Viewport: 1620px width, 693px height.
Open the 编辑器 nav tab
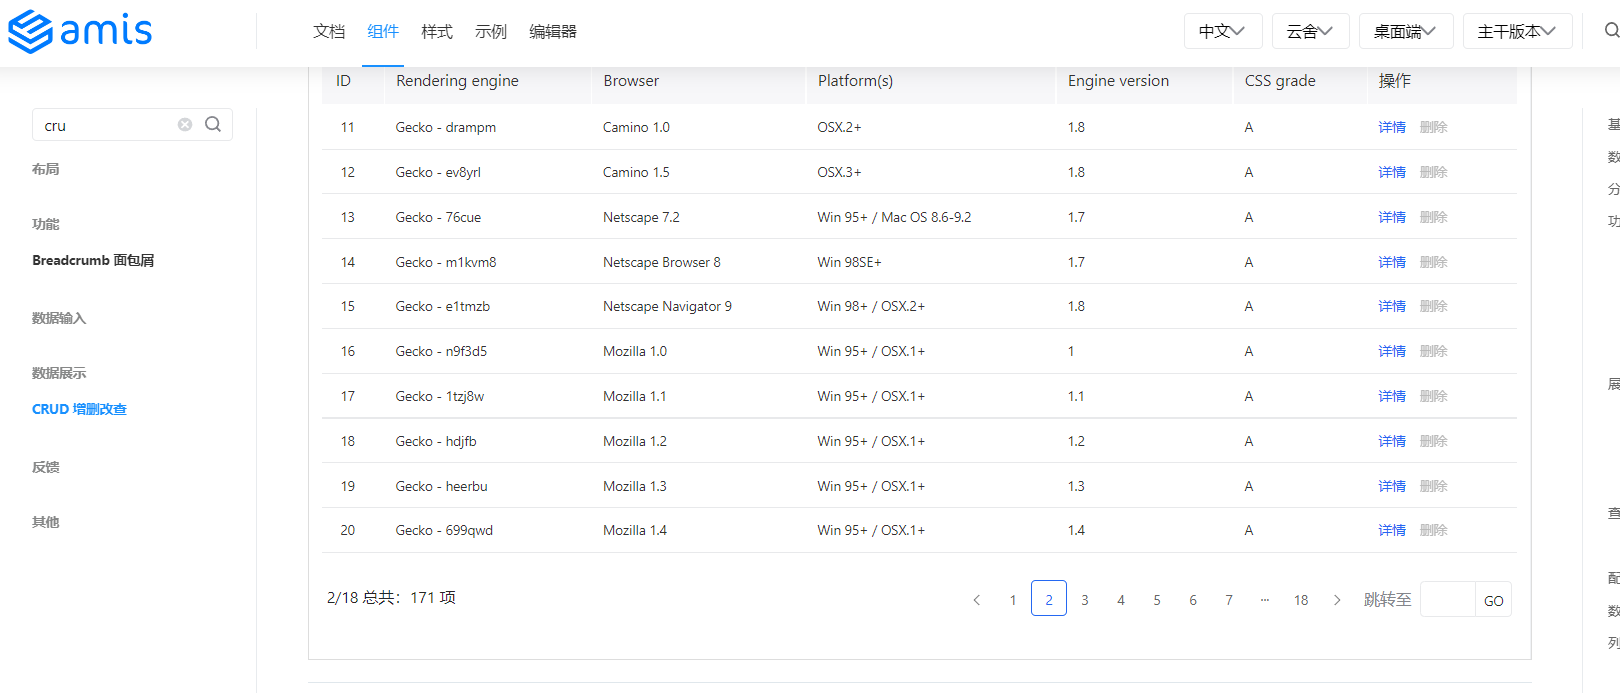click(553, 32)
